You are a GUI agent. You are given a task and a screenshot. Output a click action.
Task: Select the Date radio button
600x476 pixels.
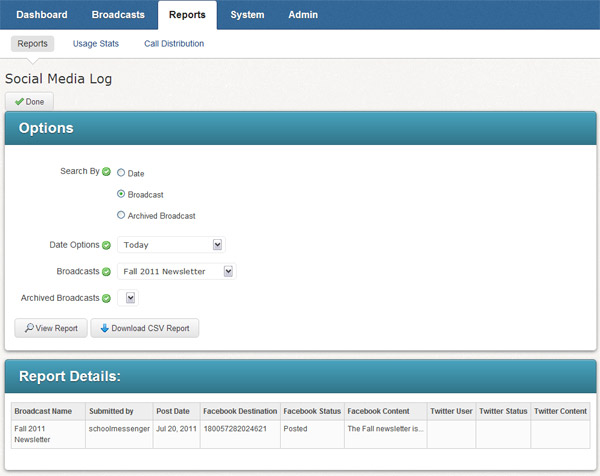click(x=121, y=173)
